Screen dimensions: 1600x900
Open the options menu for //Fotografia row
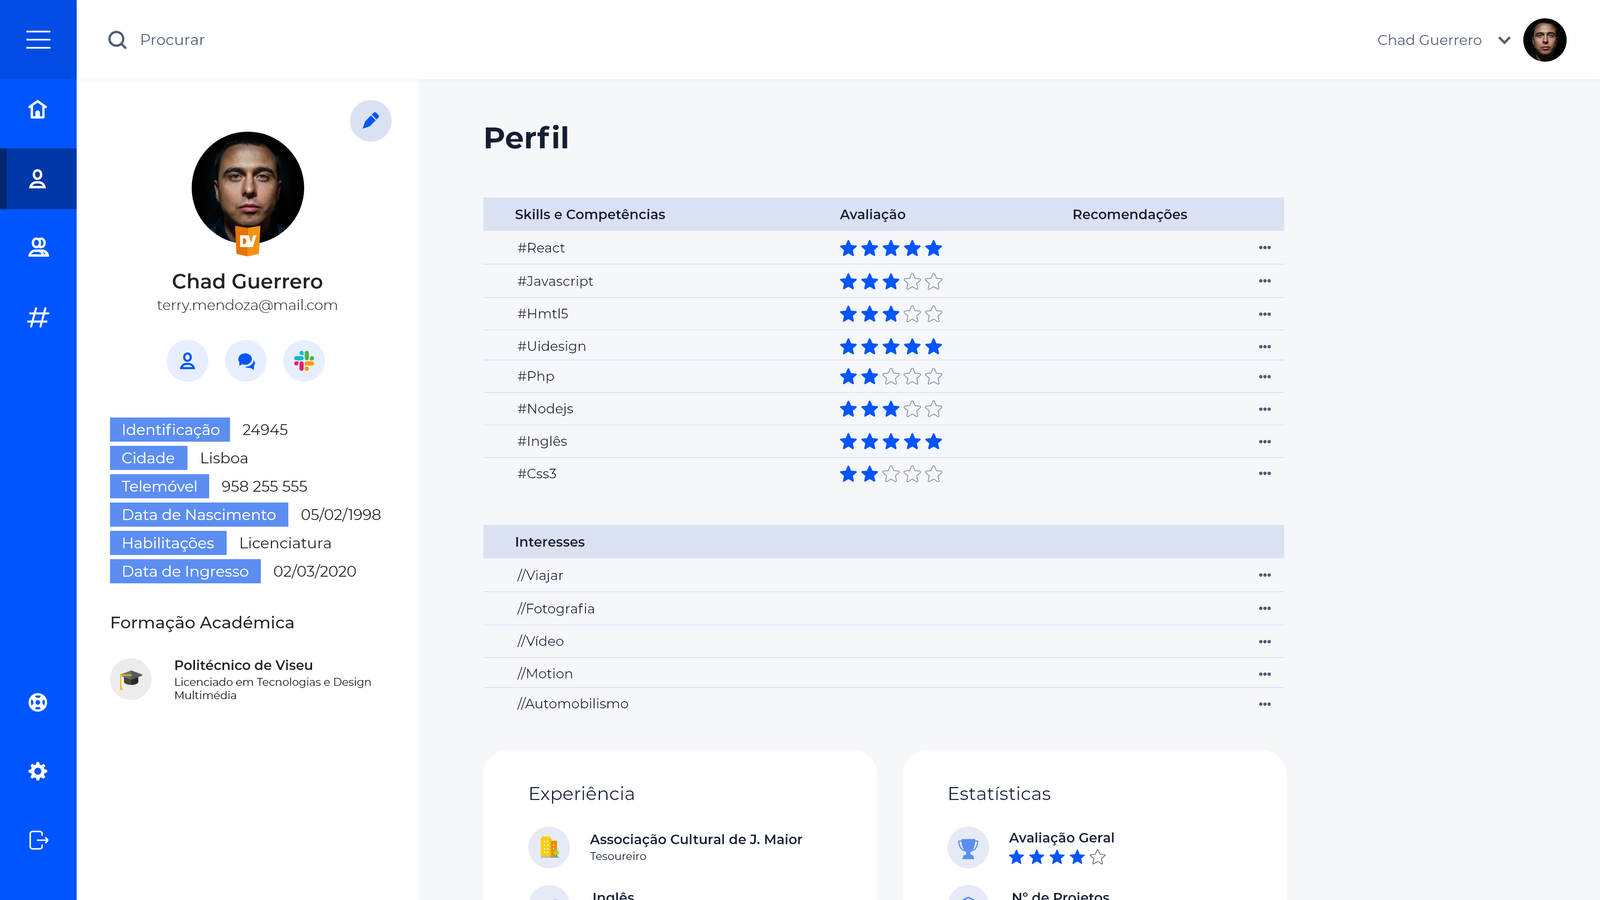pos(1264,608)
